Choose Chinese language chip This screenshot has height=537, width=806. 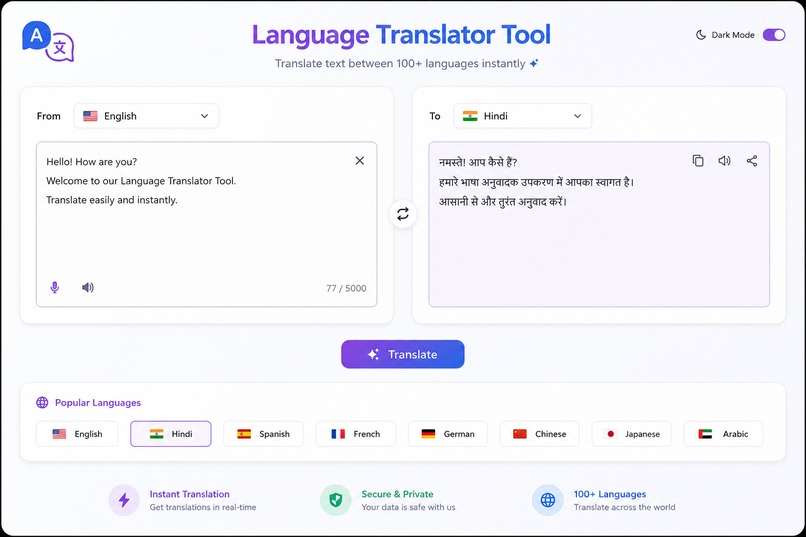pos(540,434)
